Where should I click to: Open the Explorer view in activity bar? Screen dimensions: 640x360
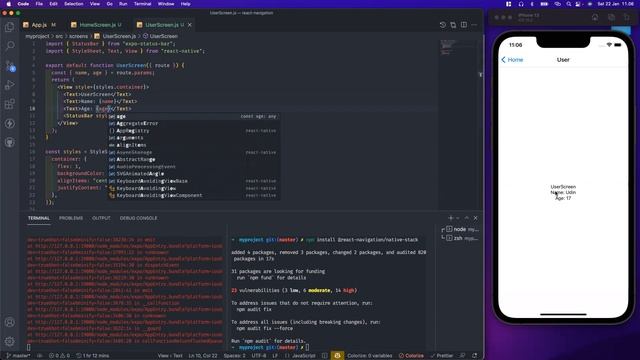point(10,27)
